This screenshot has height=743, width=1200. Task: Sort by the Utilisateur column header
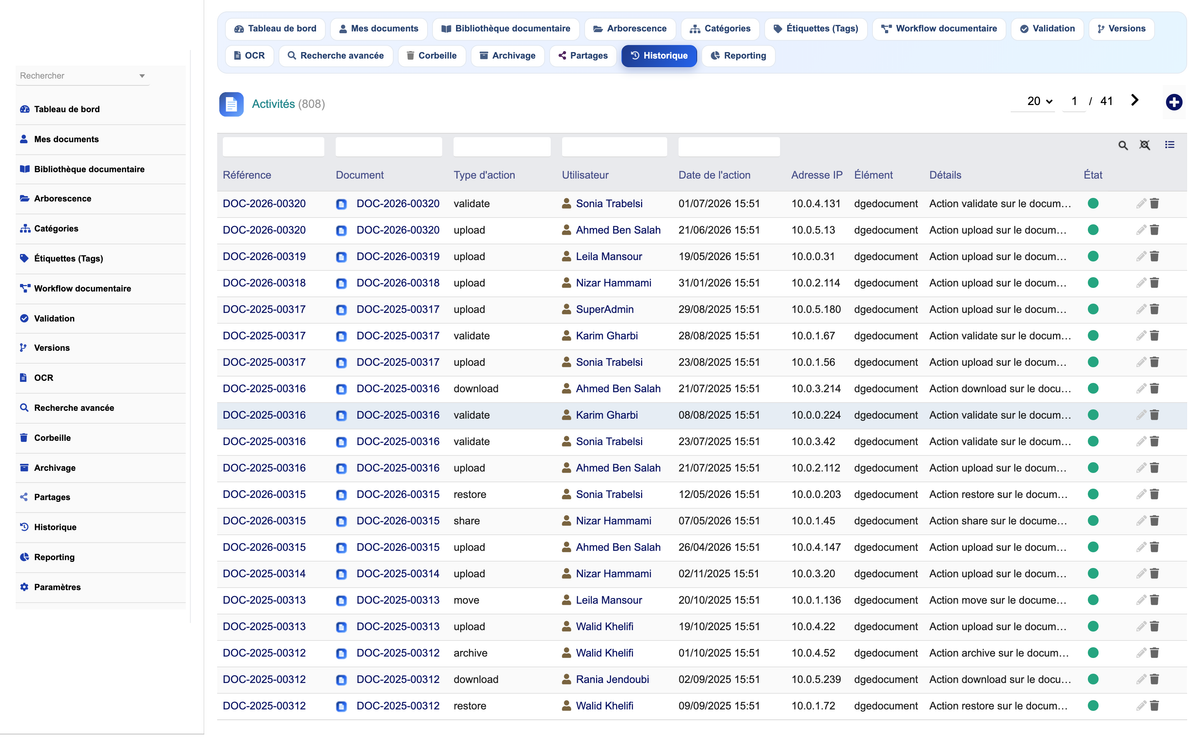click(x=585, y=175)
